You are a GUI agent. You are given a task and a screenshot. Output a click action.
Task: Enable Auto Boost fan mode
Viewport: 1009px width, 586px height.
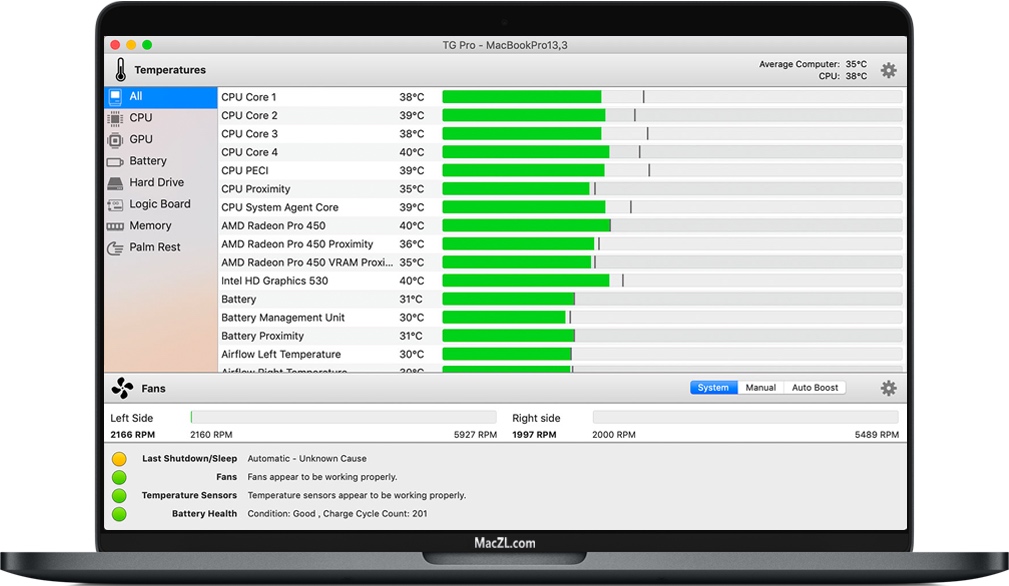pos(815,388)
